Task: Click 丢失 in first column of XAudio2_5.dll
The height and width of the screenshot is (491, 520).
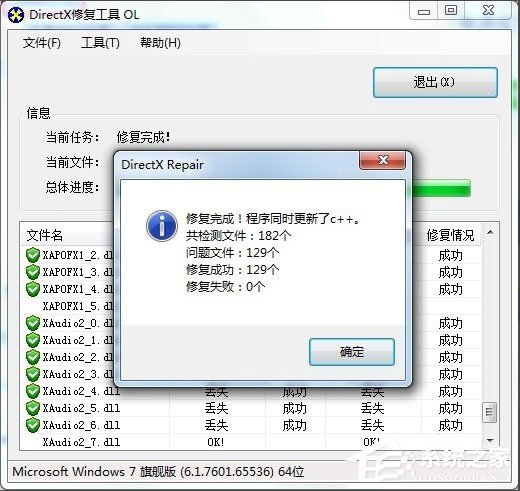Action: [x=216, y=408]
